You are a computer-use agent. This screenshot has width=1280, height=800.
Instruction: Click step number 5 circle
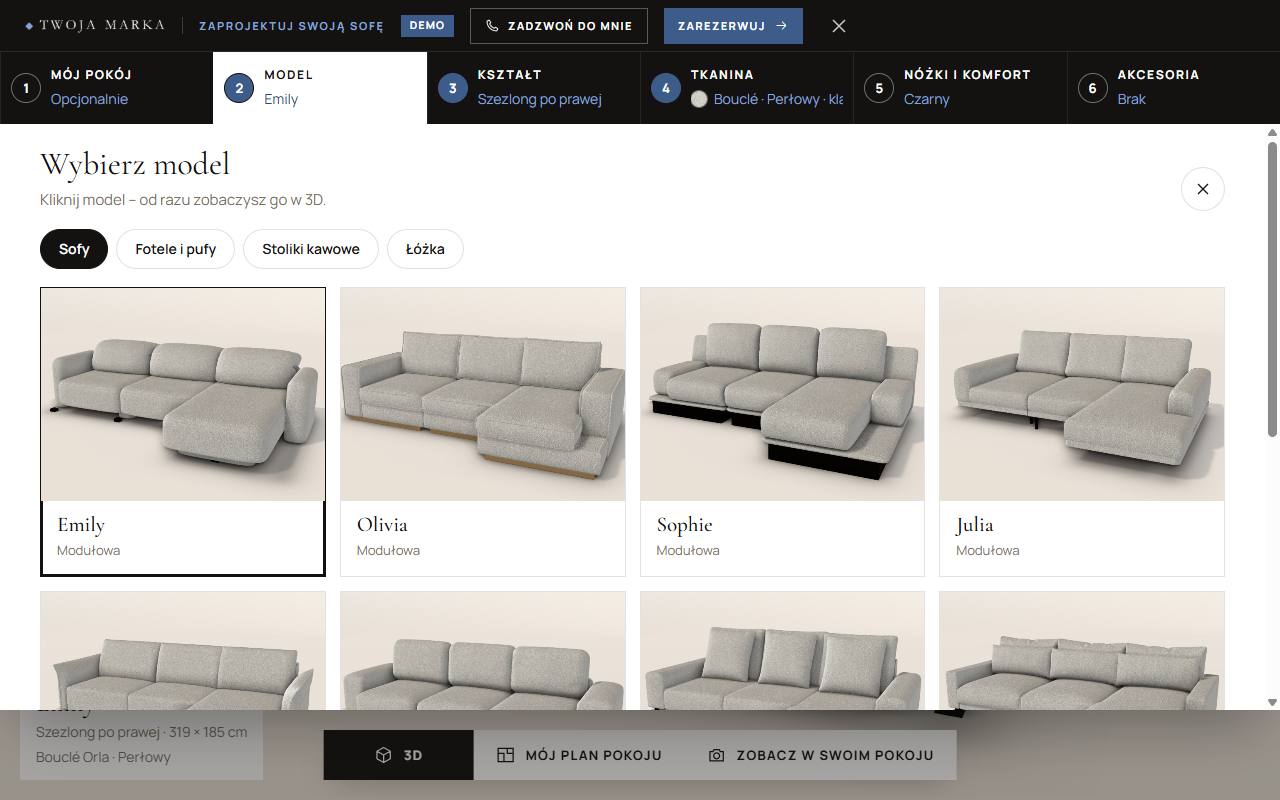[879, 88]
